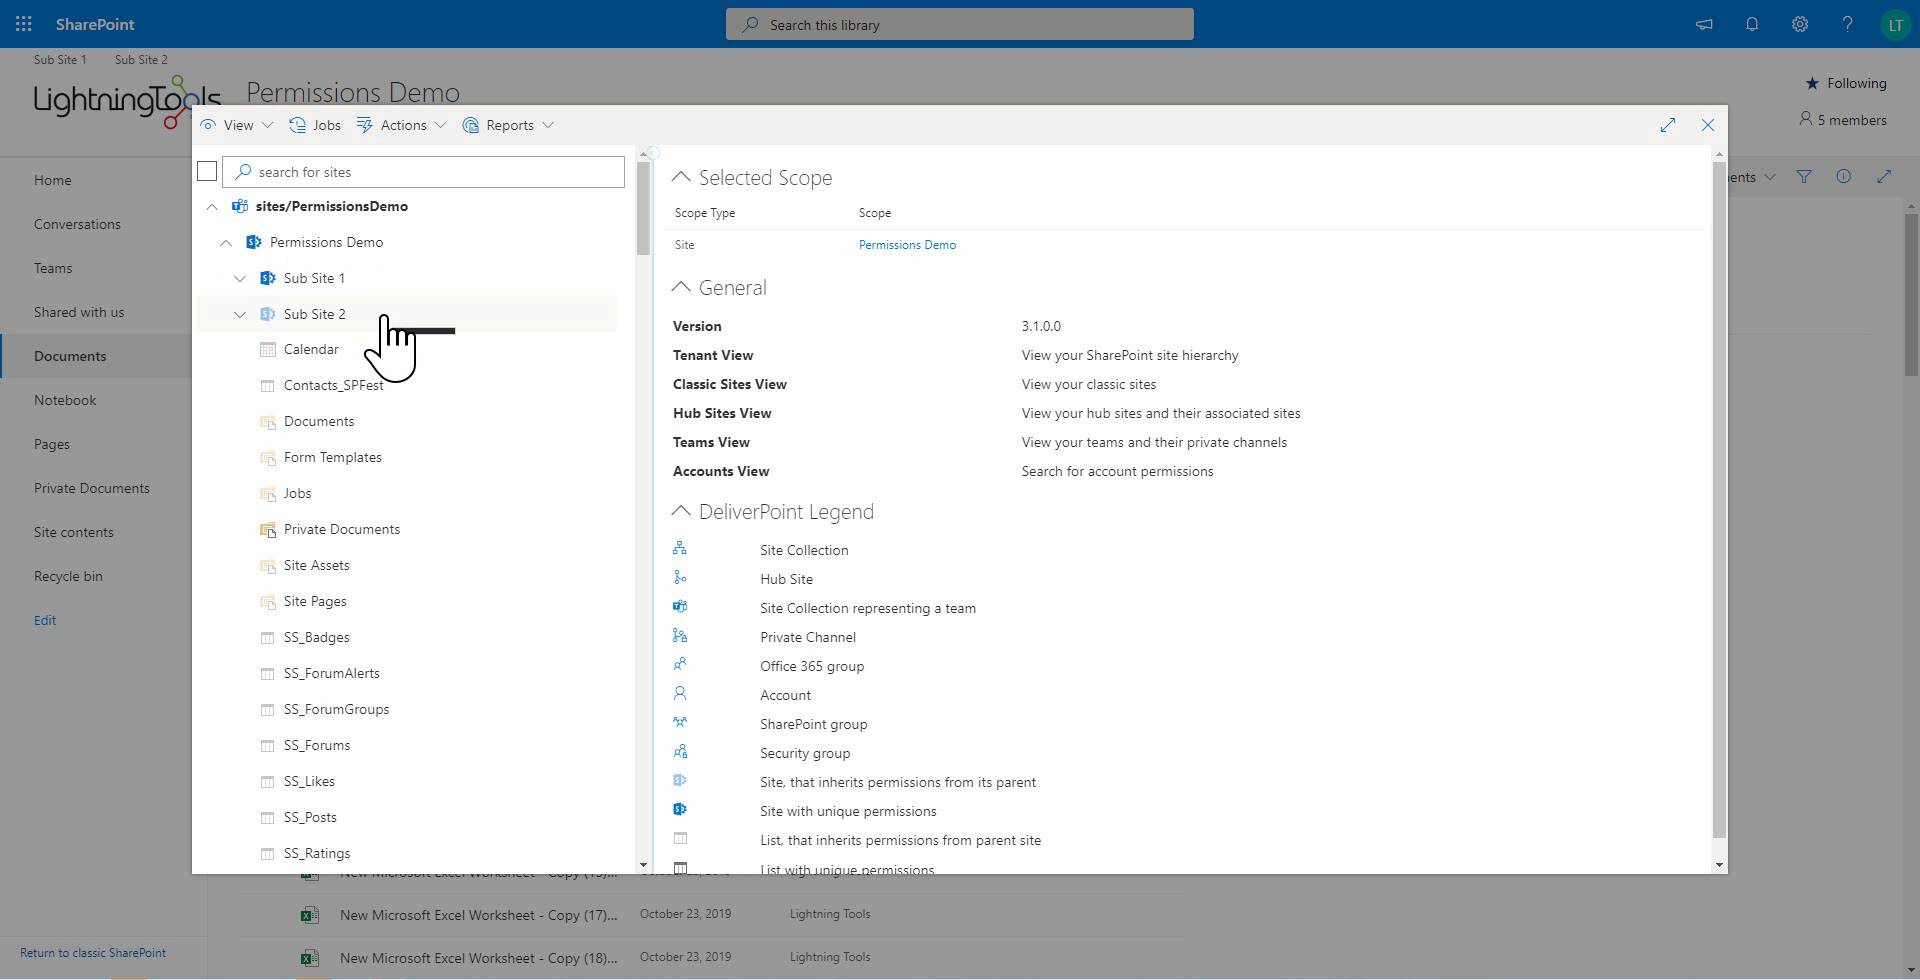
Task: Click Jobs in the DeliverPoint toolbar
Action: coord(316,125)
